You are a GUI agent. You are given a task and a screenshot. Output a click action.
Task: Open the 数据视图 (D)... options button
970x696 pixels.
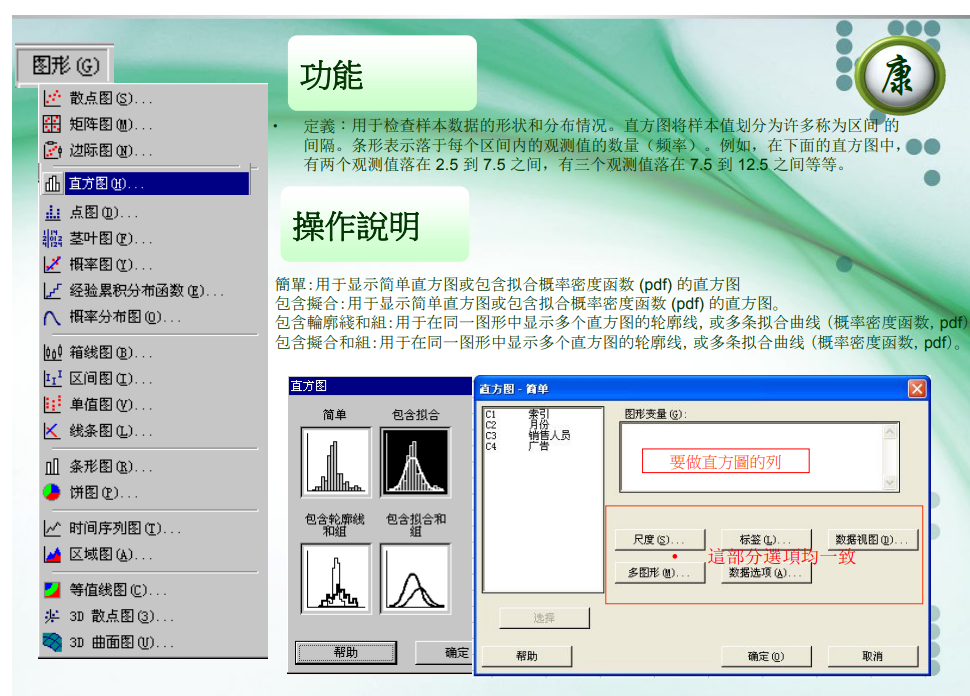(x=872, y=540)
